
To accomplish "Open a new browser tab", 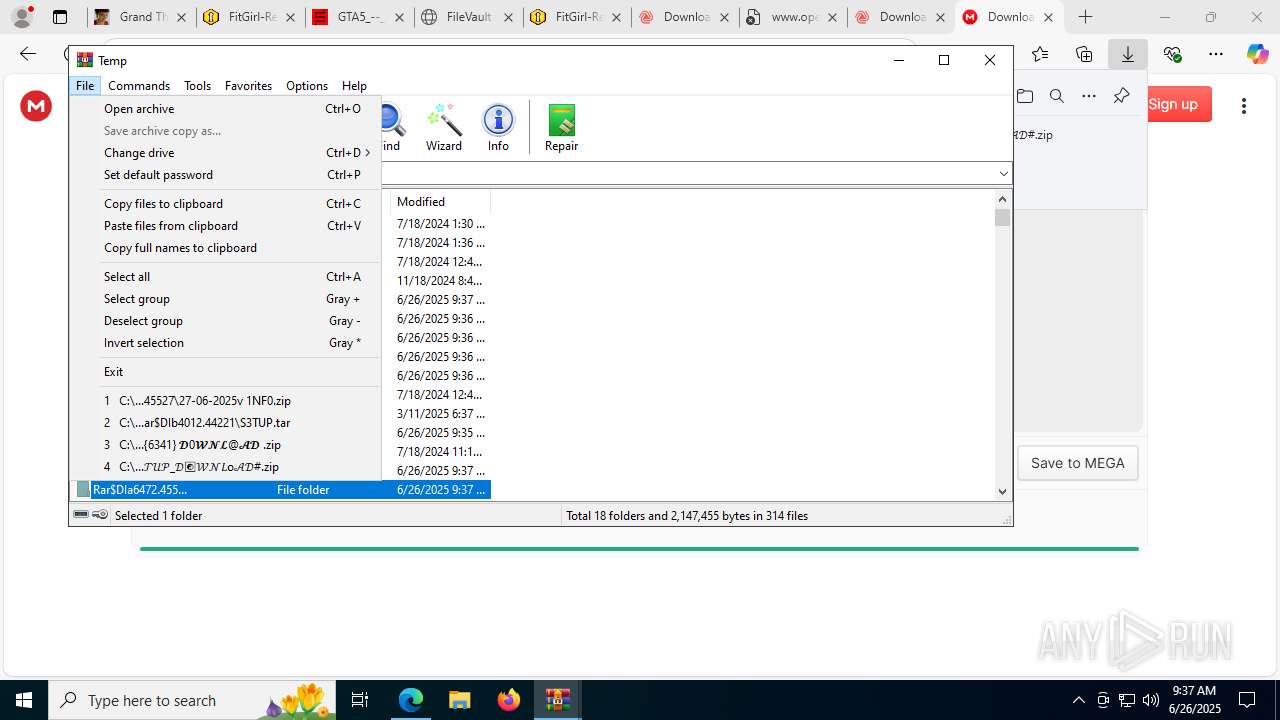I will pos(1085,17).
